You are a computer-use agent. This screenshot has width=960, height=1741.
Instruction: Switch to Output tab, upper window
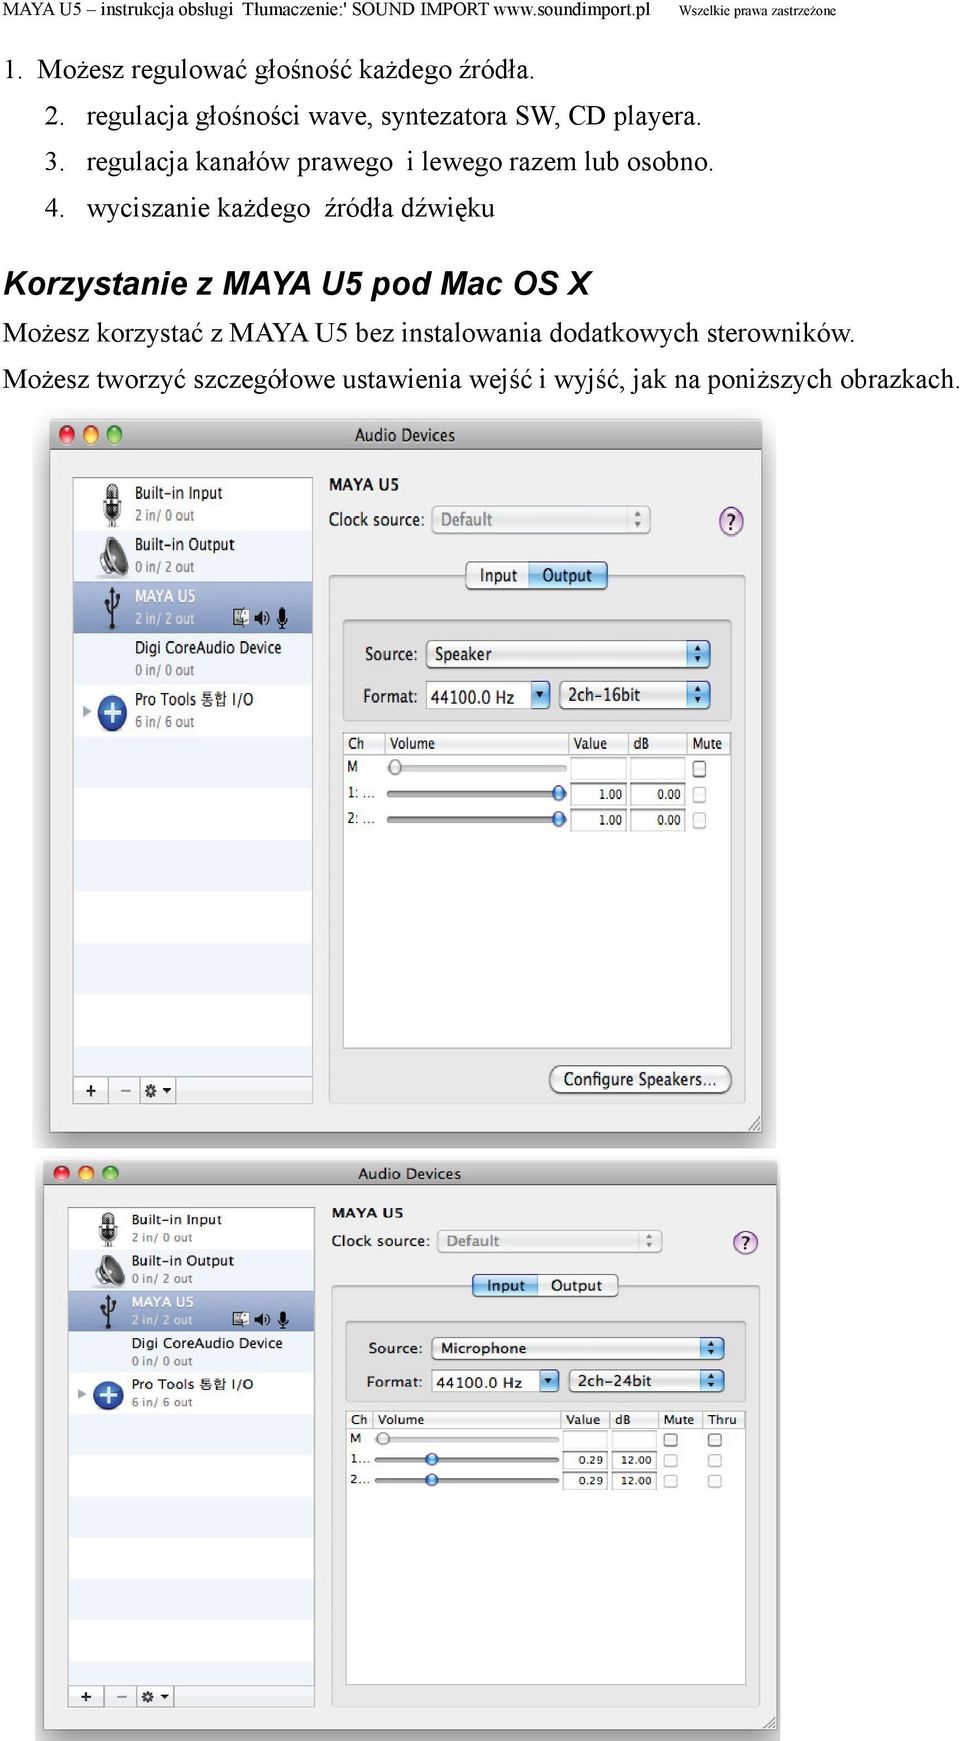[567, 576]
